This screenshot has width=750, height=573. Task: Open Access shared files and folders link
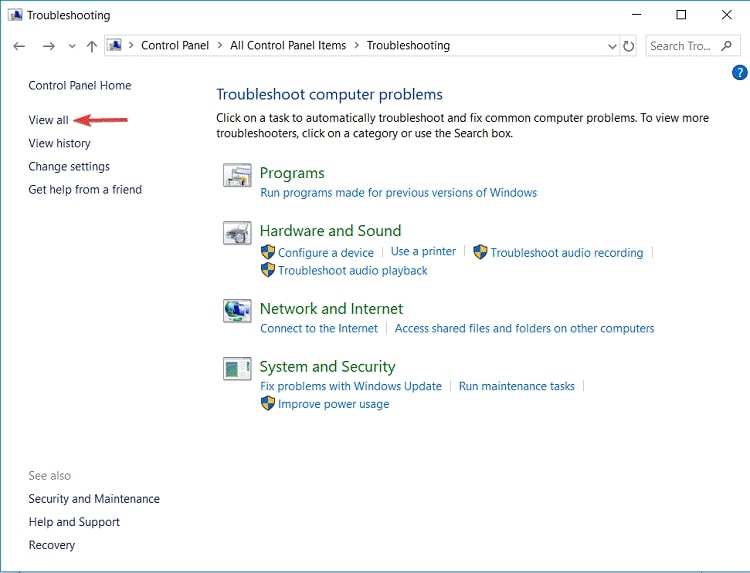[x=524, y=329]
